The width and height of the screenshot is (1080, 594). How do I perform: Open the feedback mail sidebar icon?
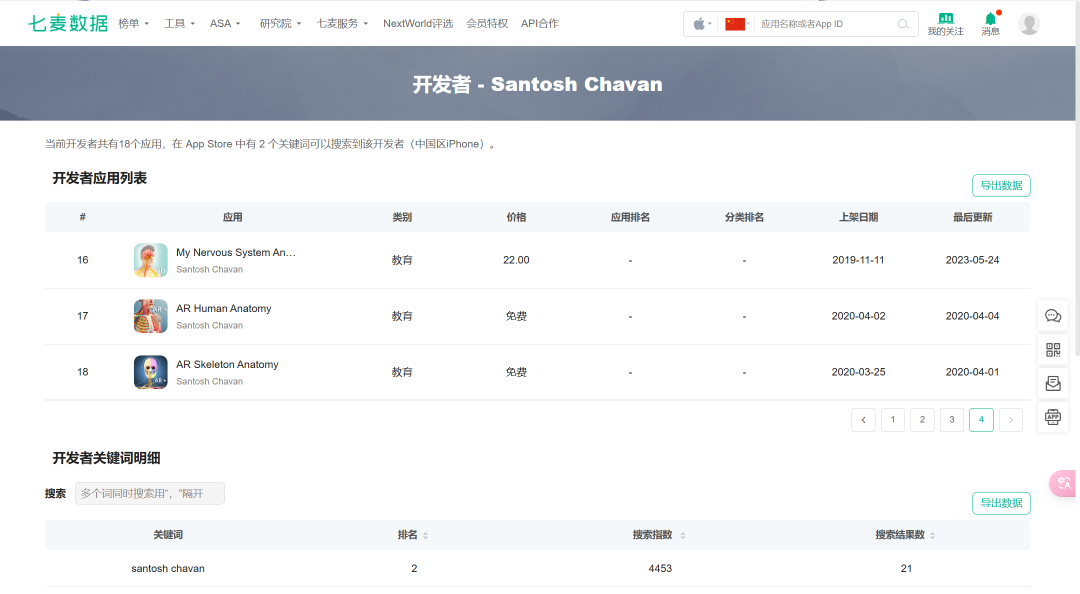point(1053,383)
